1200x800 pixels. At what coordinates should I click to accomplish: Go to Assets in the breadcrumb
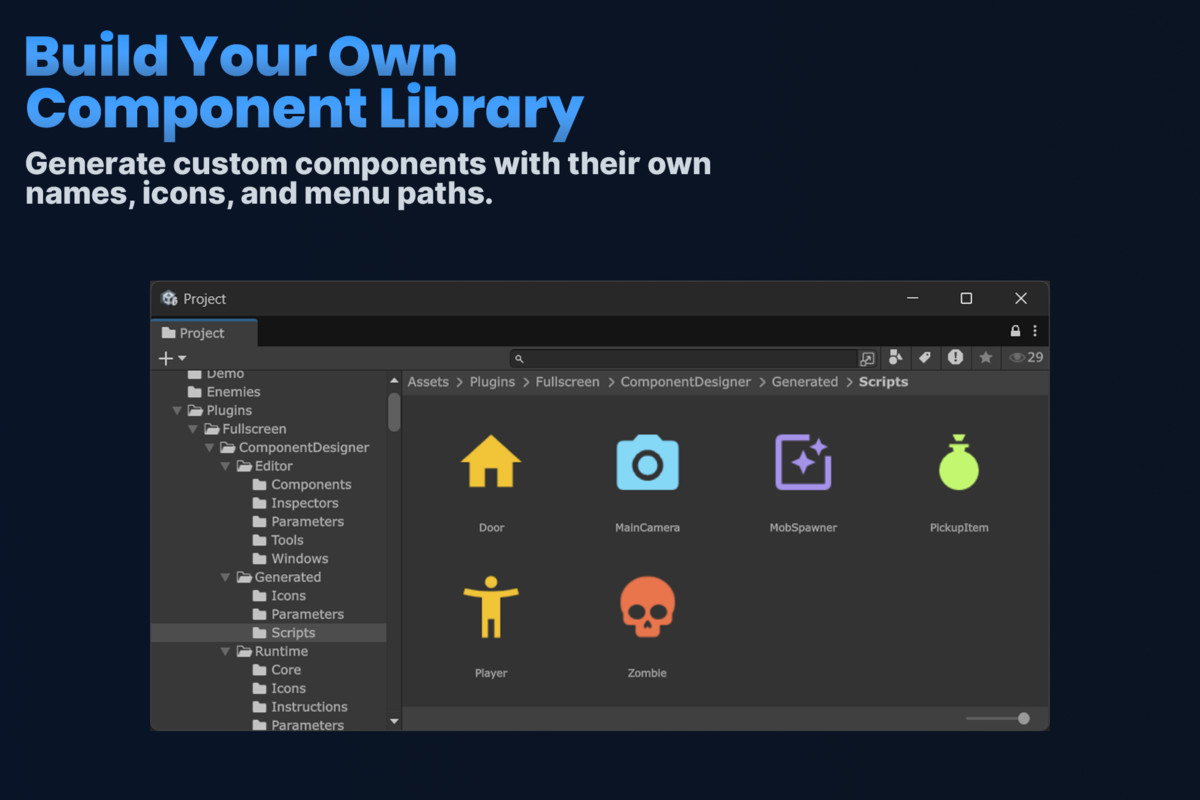[x=428, y=382]
